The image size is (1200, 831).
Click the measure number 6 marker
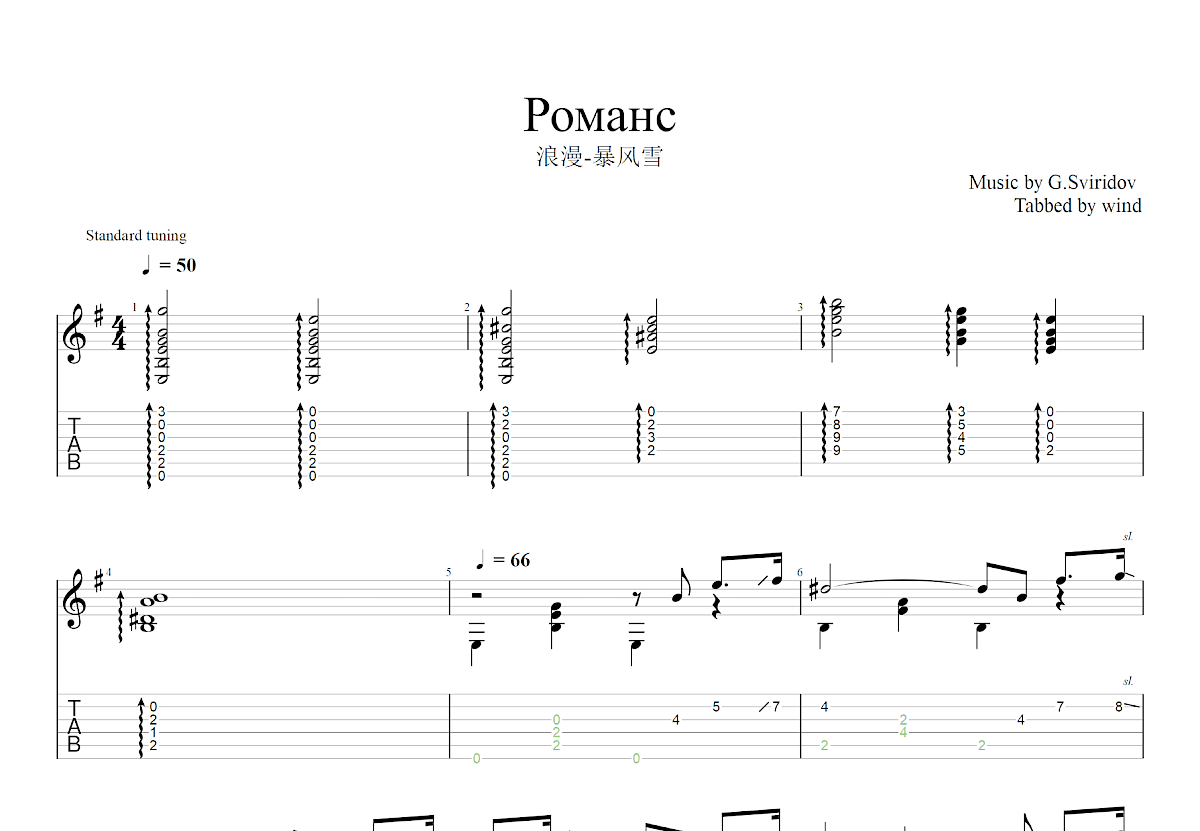(x=800, y=573)
